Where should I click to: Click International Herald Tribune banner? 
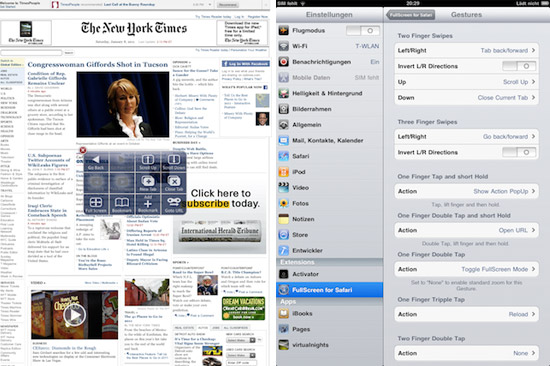tap(220, 231)
